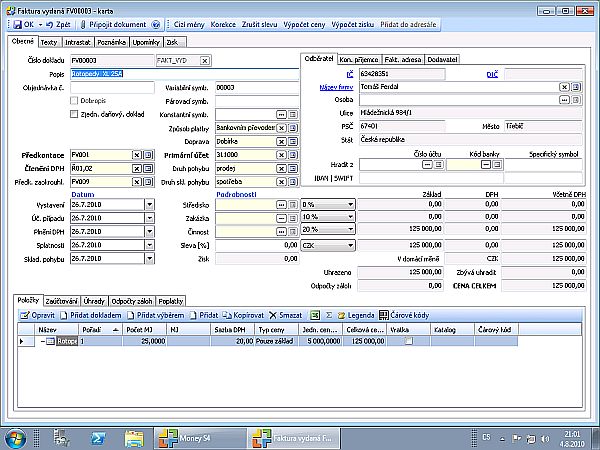The image size is (600, 450).
Task: Click Zrušit slevu in toolbar
Action: pyautogui.click(x=259, y=24)
